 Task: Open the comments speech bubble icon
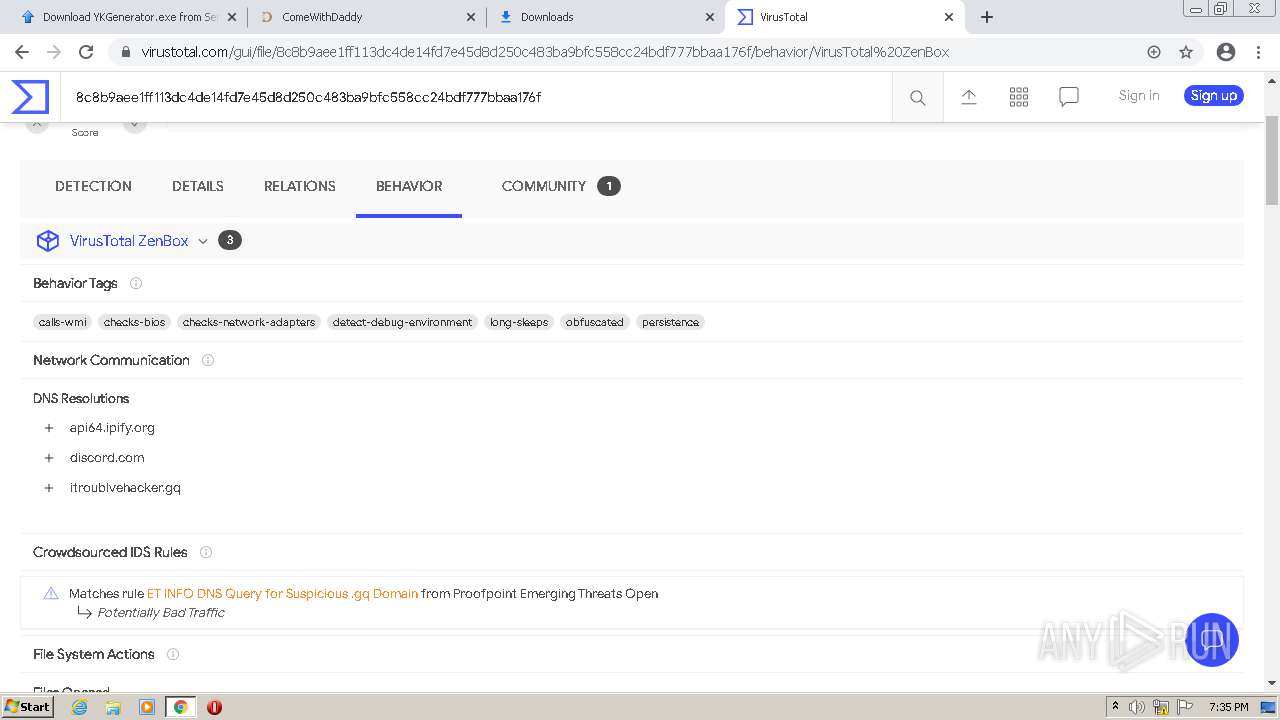[1069, 96]
